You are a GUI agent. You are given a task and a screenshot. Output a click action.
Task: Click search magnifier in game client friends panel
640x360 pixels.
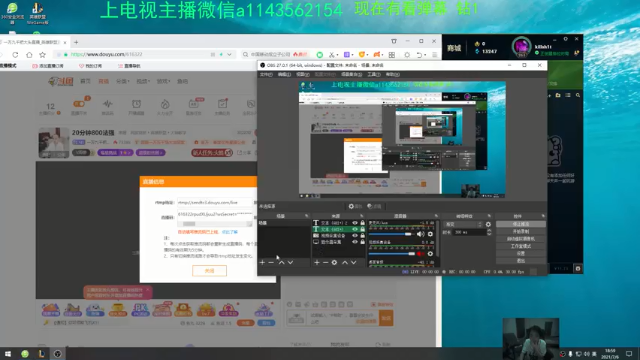click(578, 95)
